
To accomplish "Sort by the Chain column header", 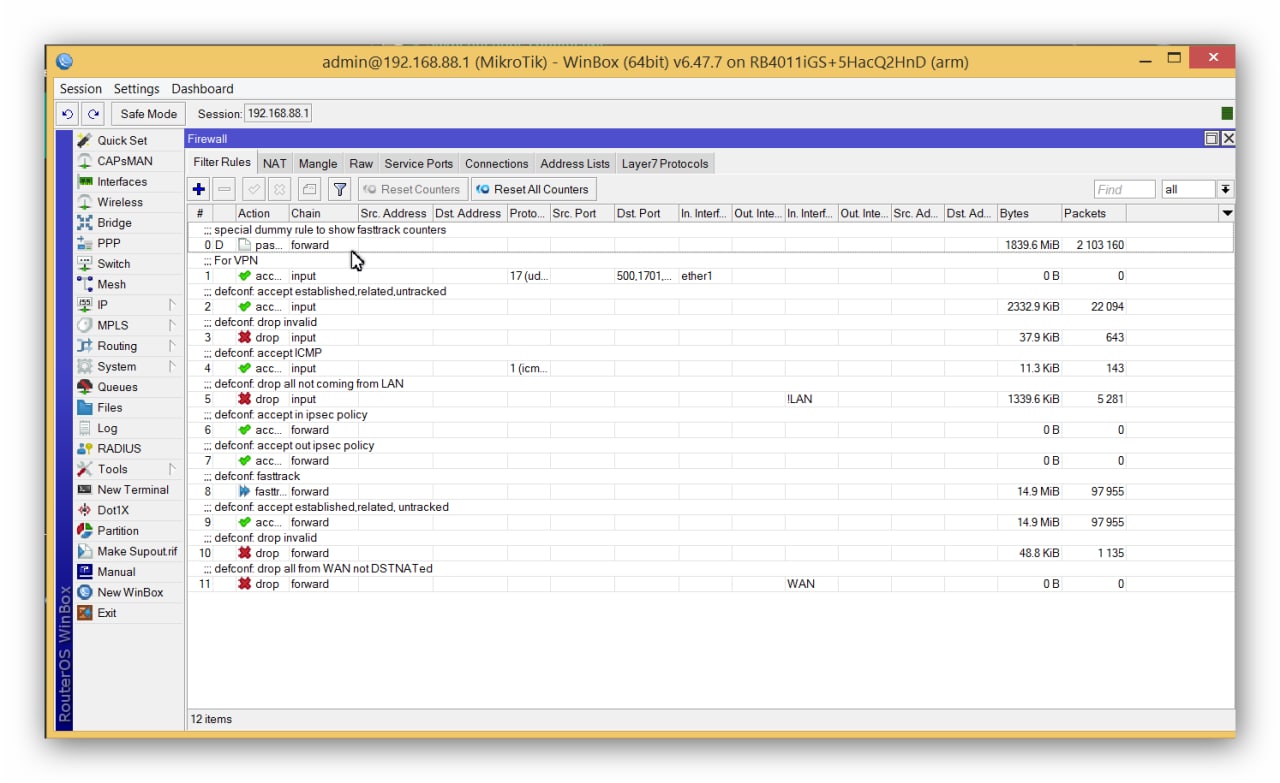I will coord(323,213).
